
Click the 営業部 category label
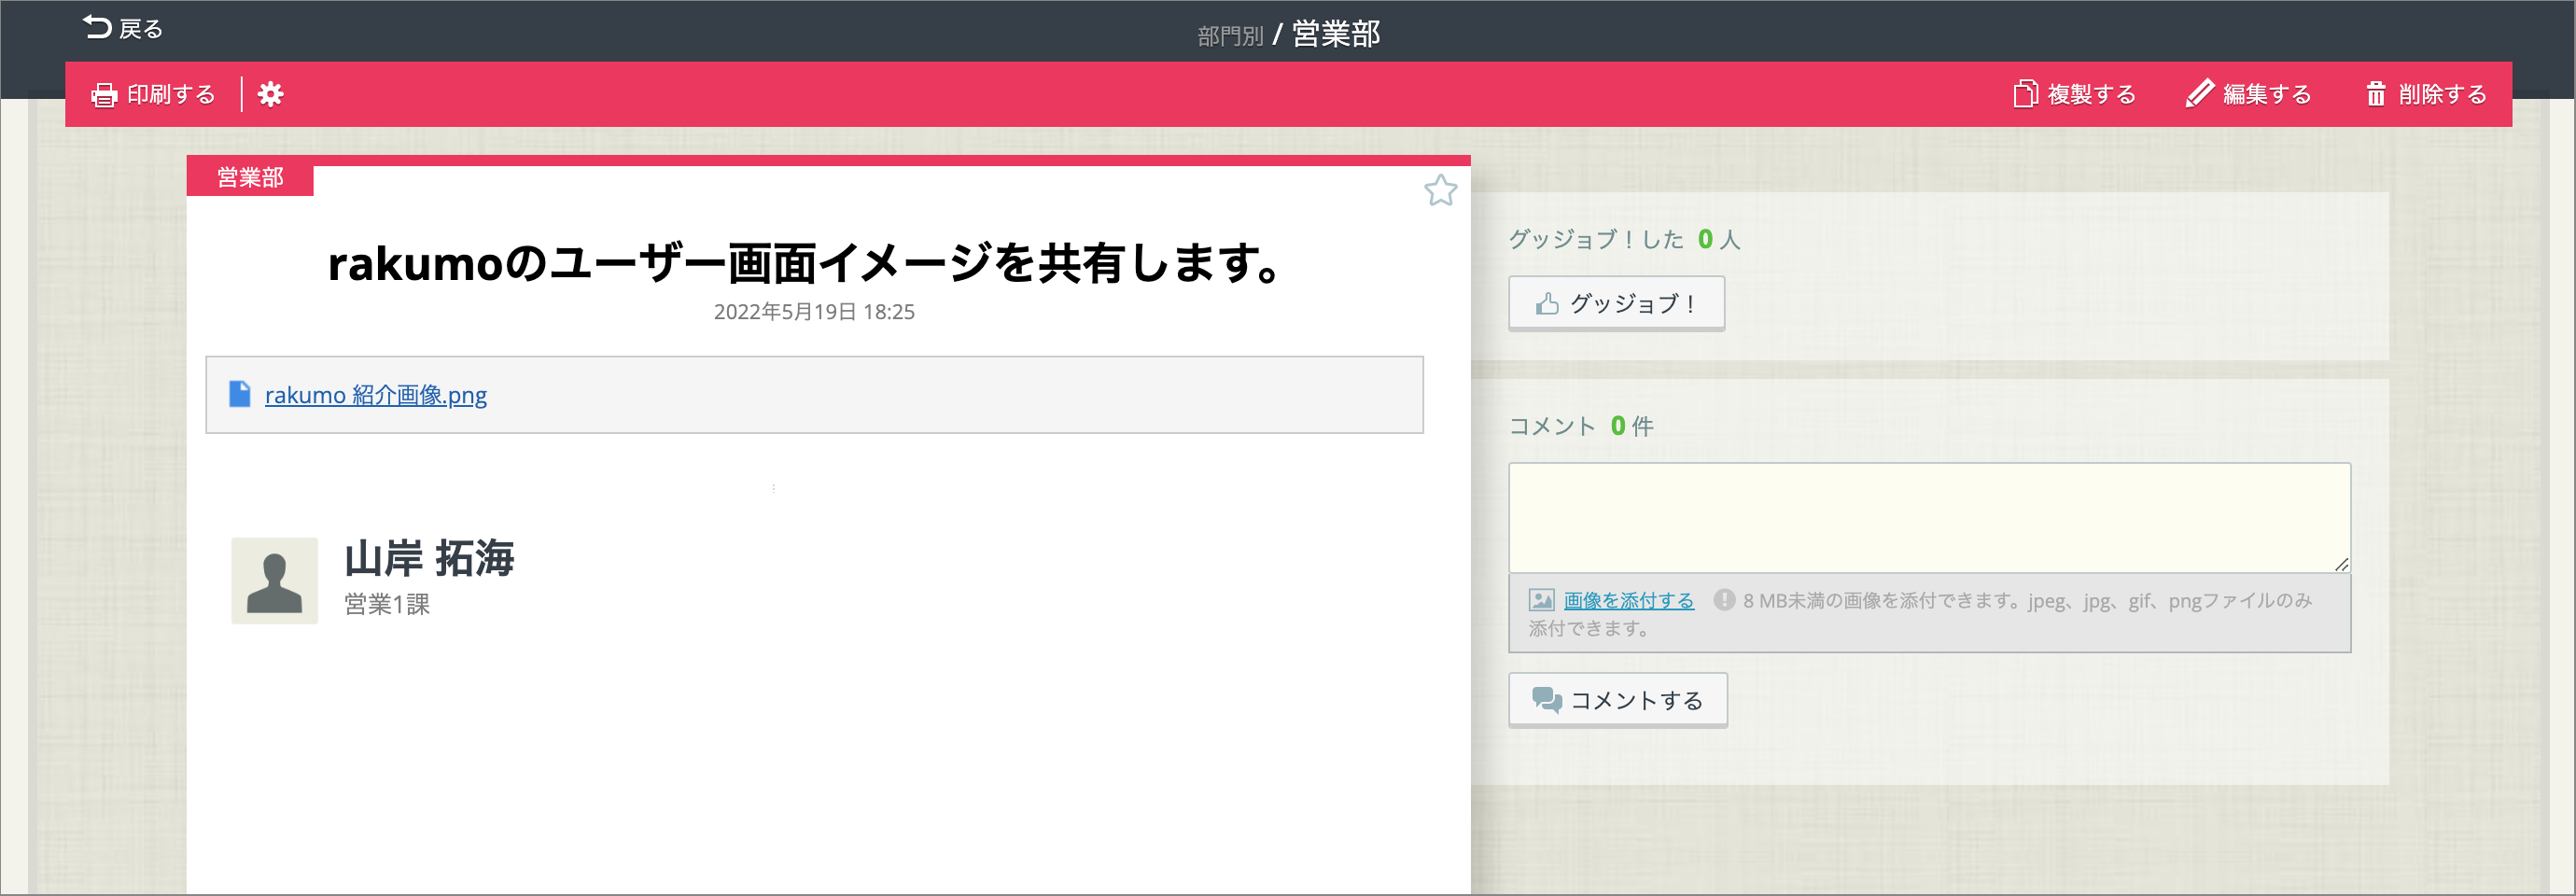(x=250, y=177)
